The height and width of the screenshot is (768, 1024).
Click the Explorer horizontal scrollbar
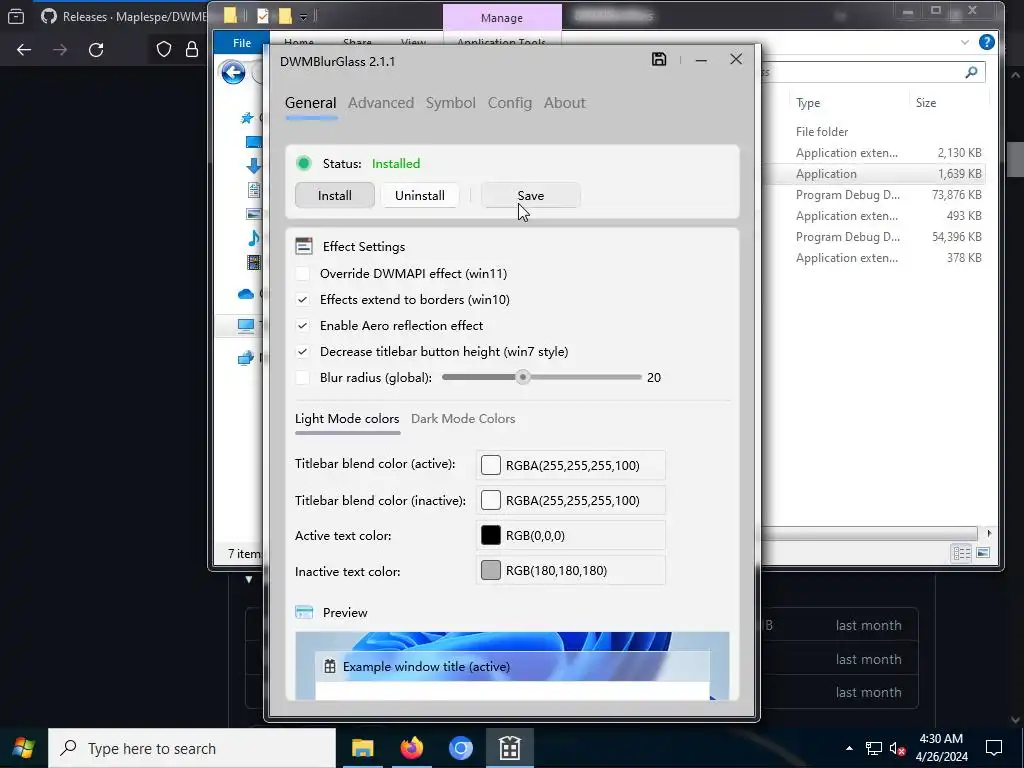click(869, 534)
